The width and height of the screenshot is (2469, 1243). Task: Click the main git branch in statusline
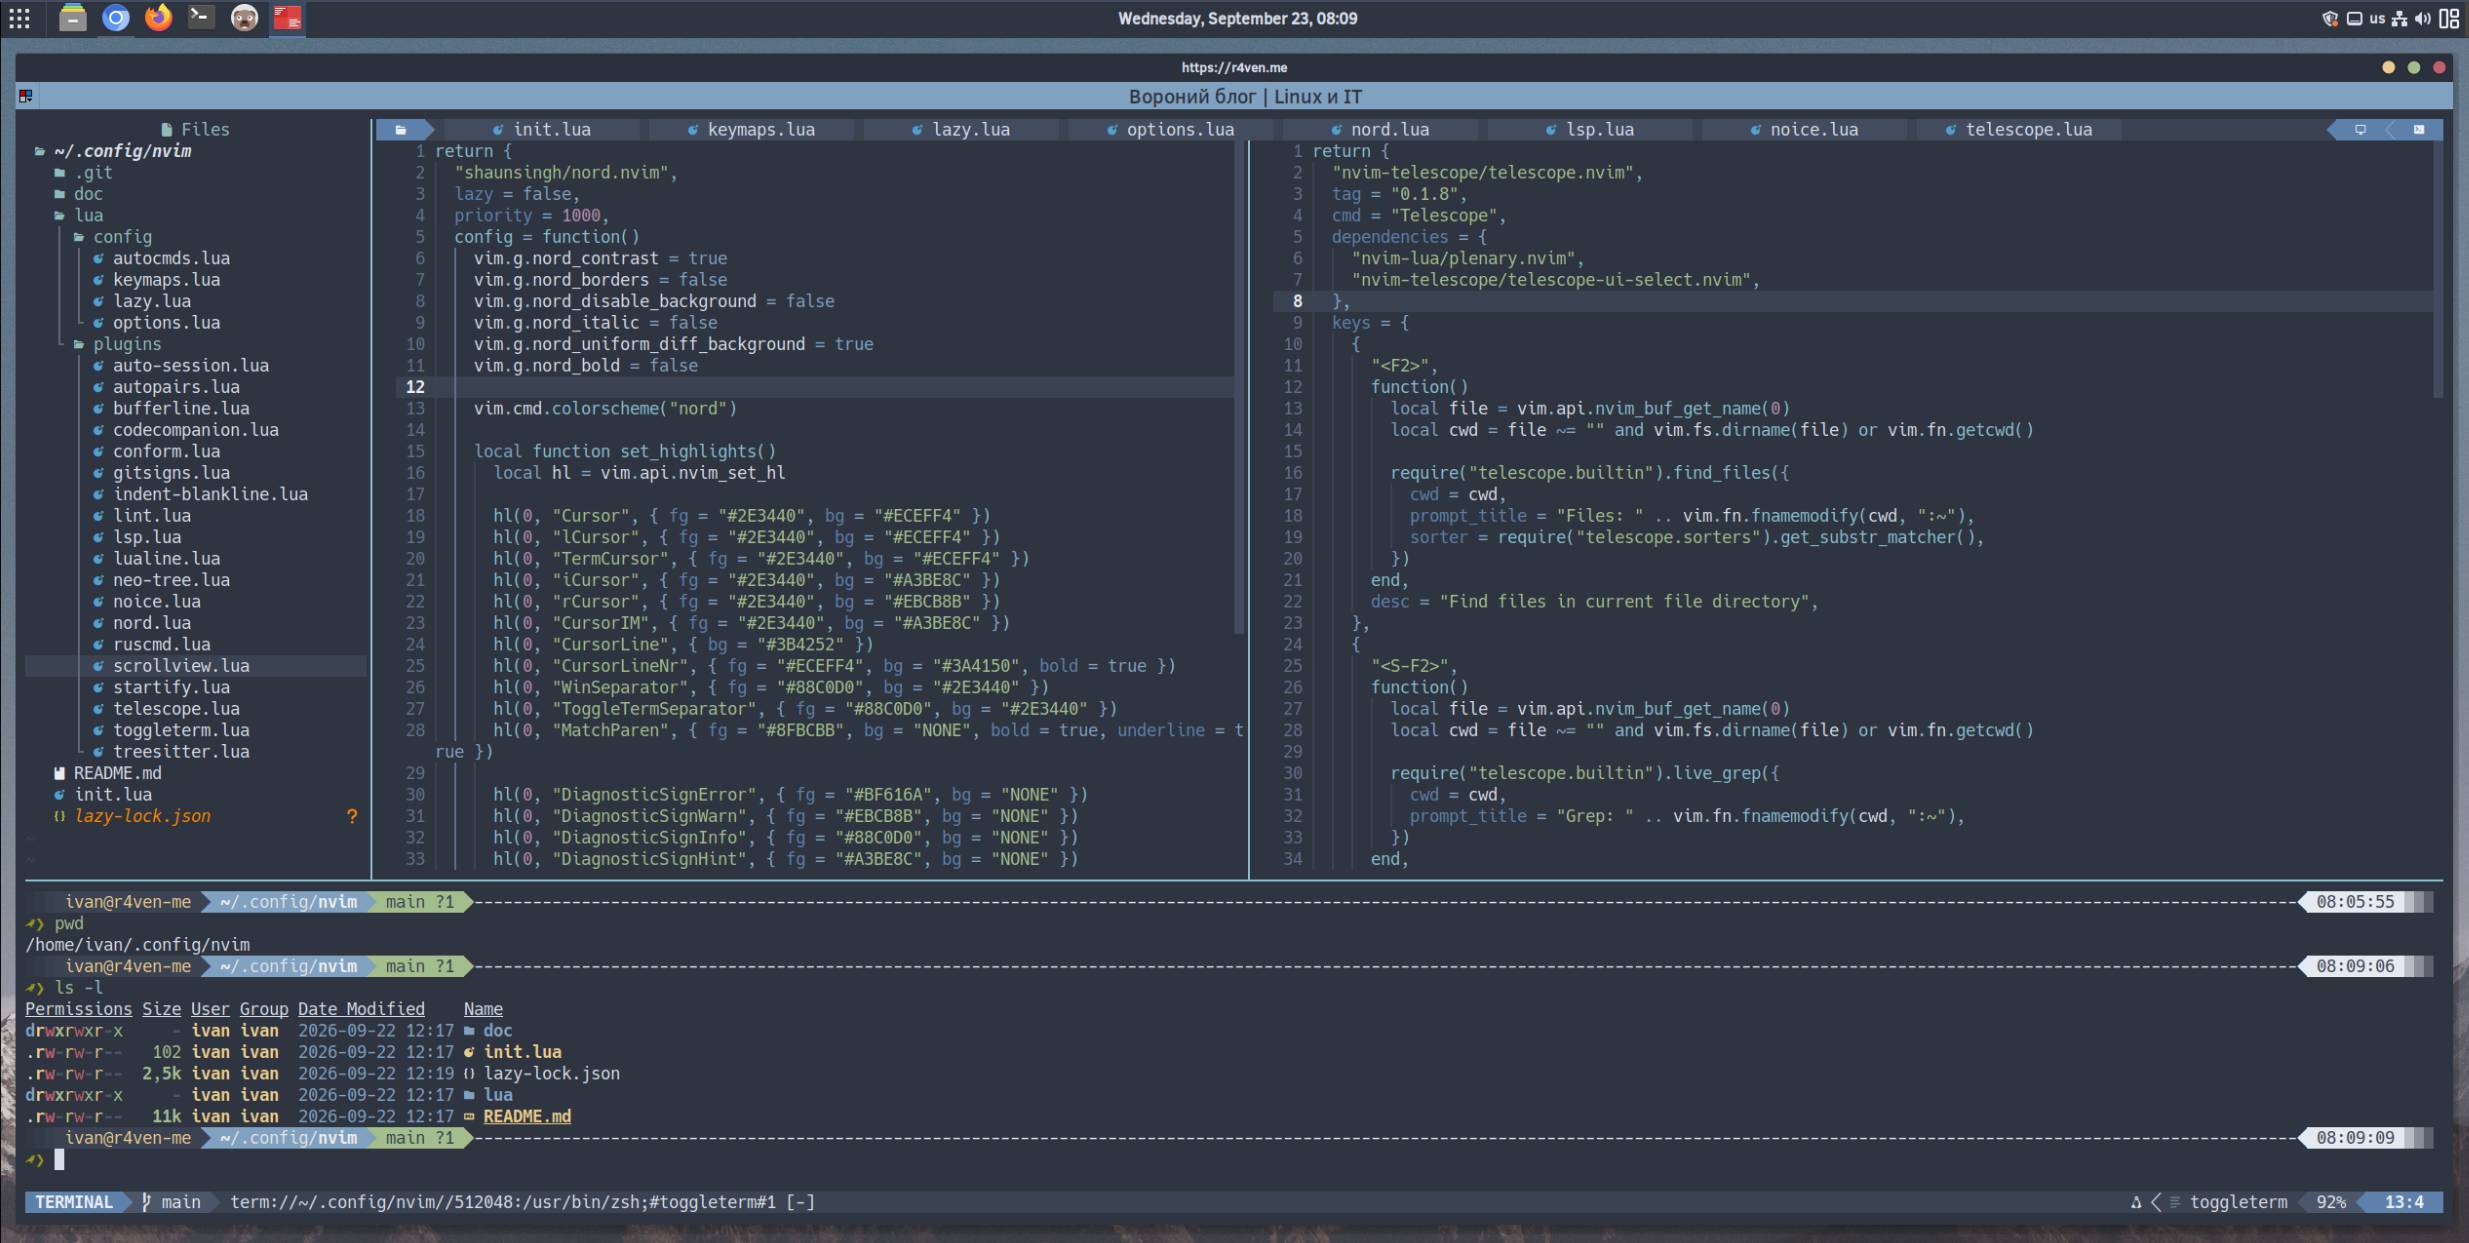[x=171, y=1202]
